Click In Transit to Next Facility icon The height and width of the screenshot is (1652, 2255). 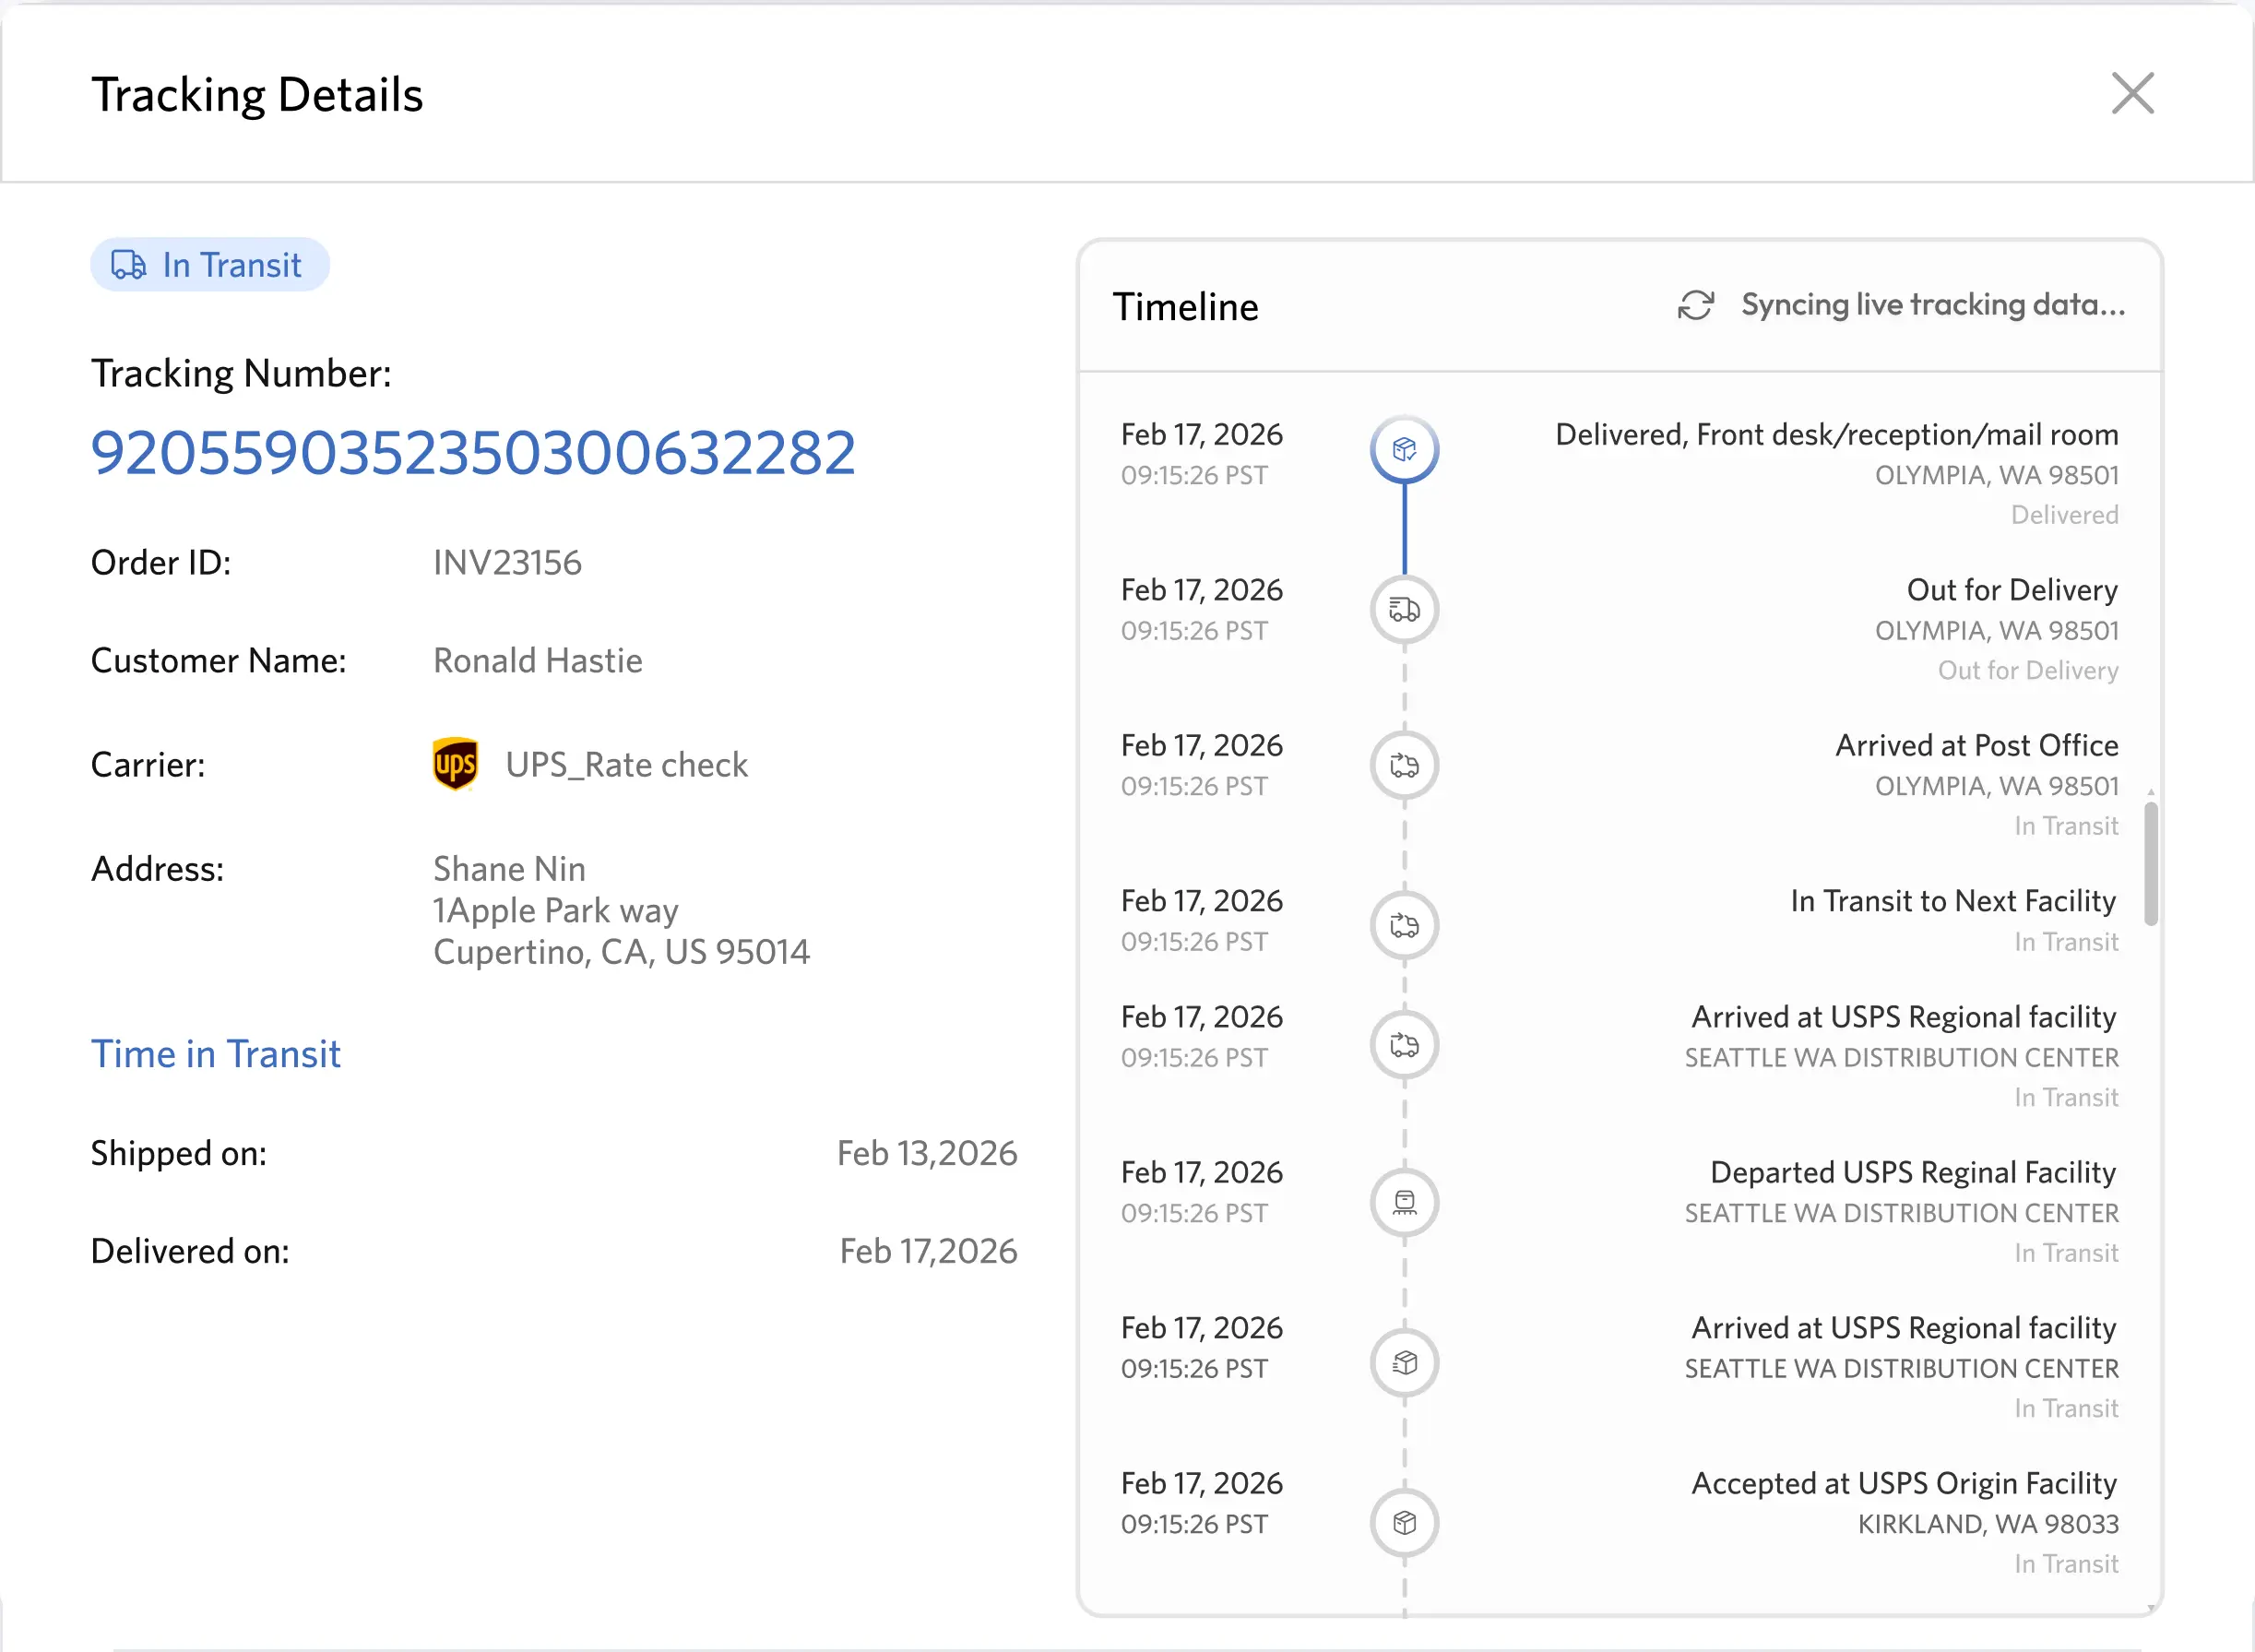point(1404,924)
